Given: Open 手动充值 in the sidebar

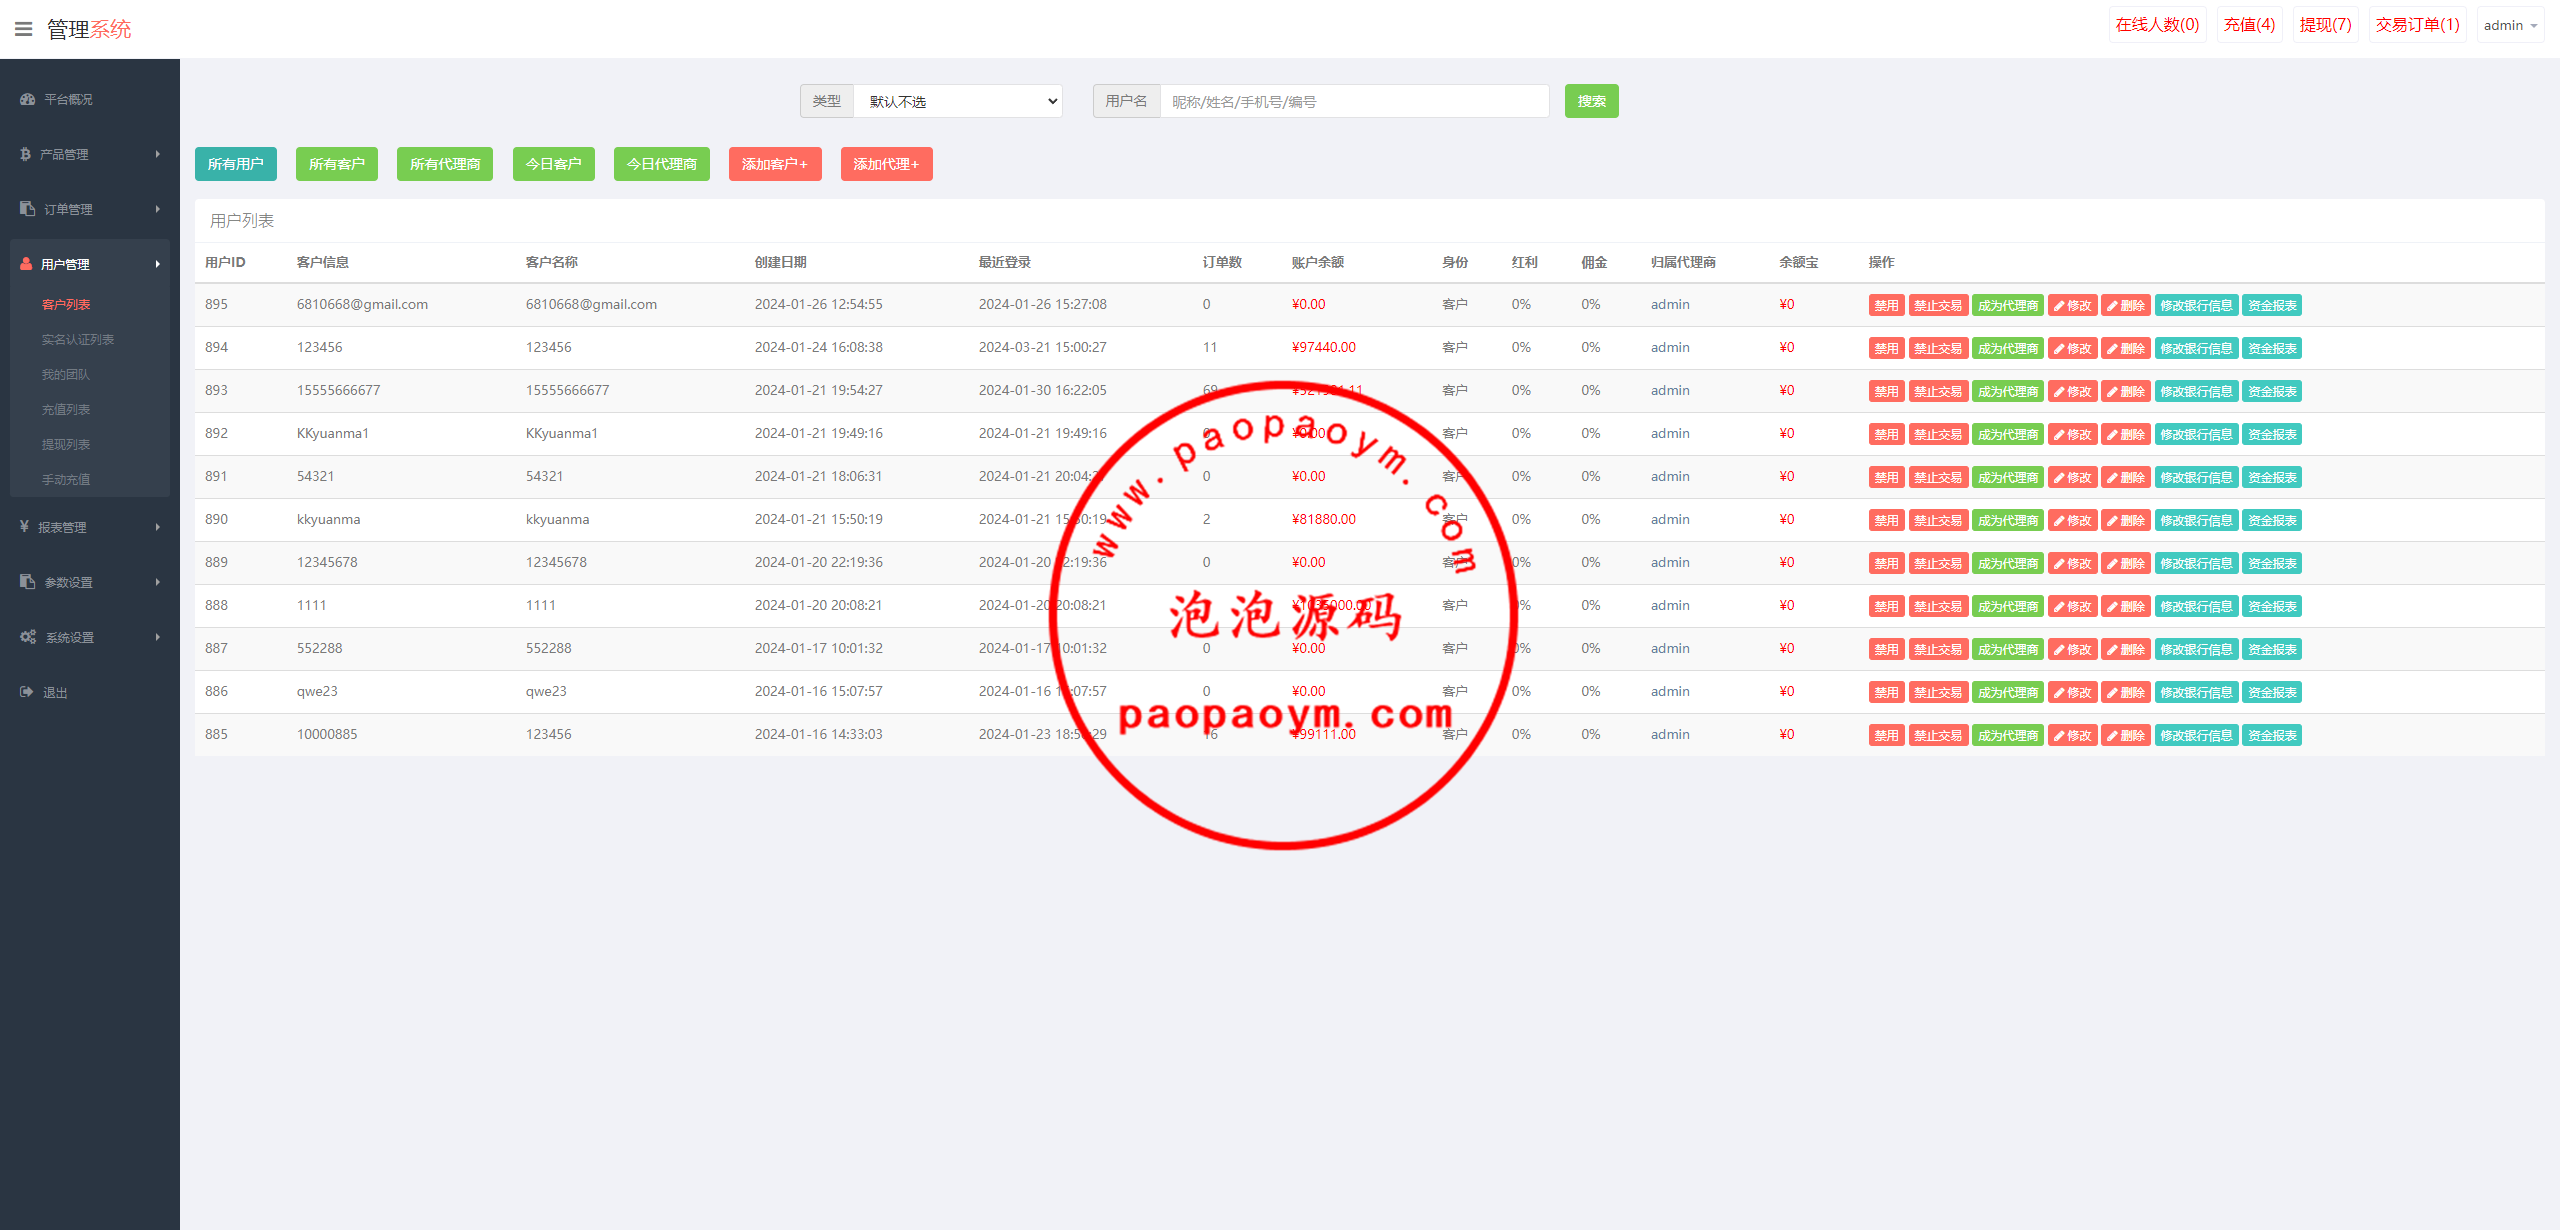Looking at the screenshot, I should pos(66,479).
